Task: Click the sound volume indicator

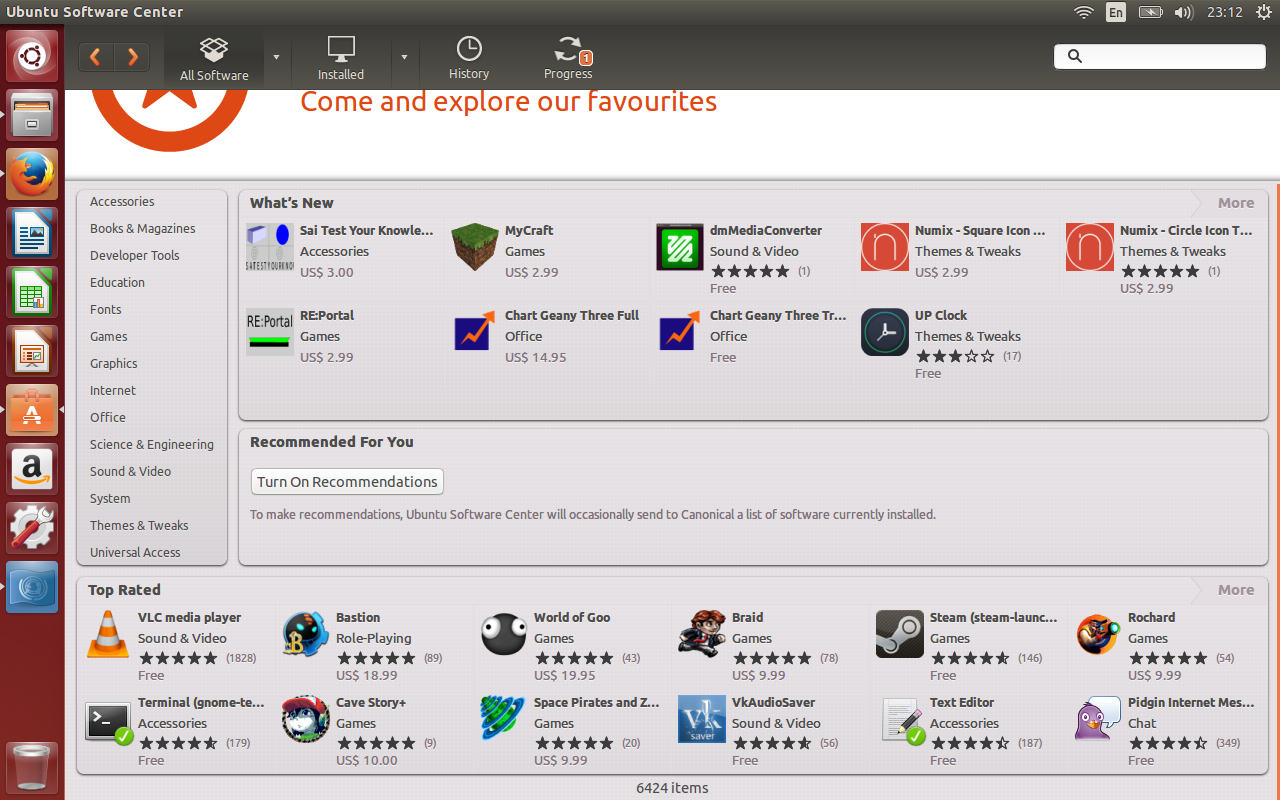Action: [x=1183, y=12]
